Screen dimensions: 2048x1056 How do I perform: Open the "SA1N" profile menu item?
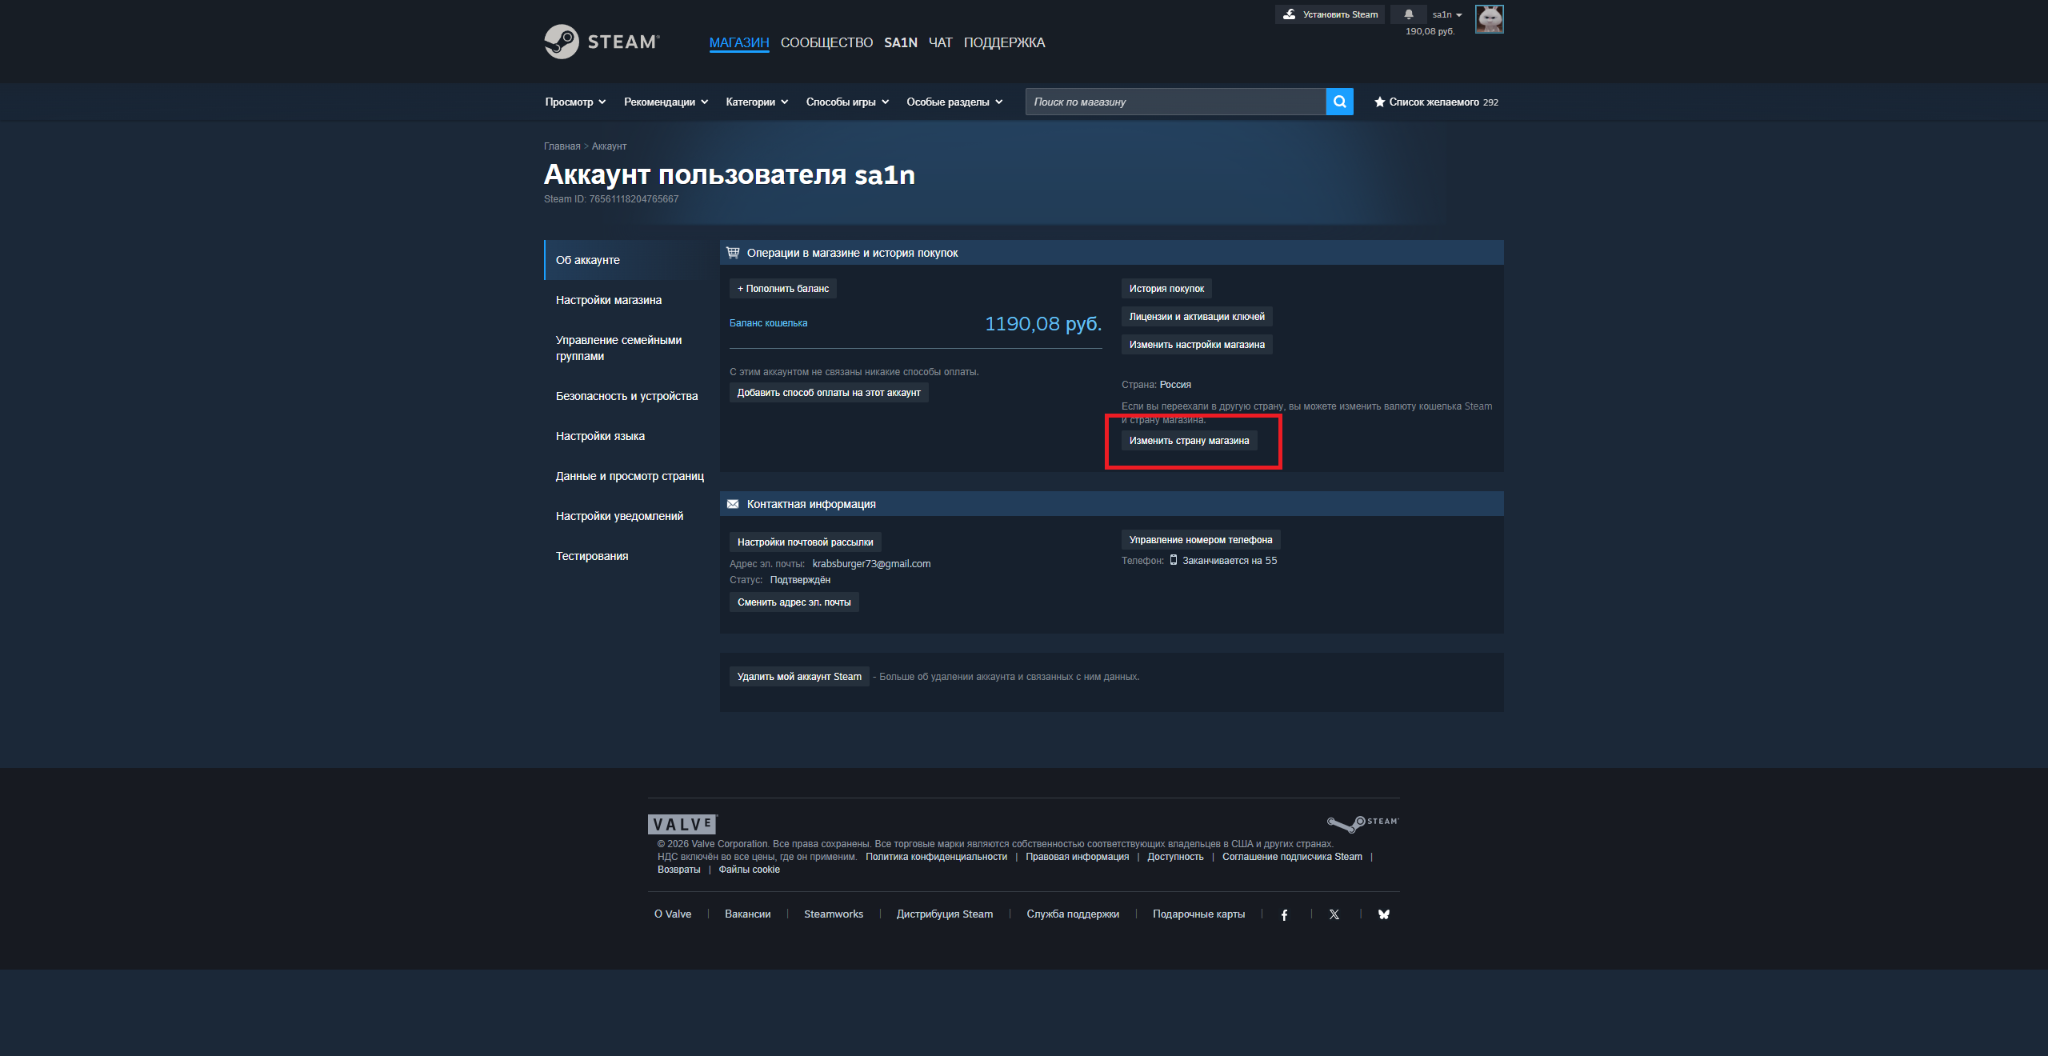(900, 42)
